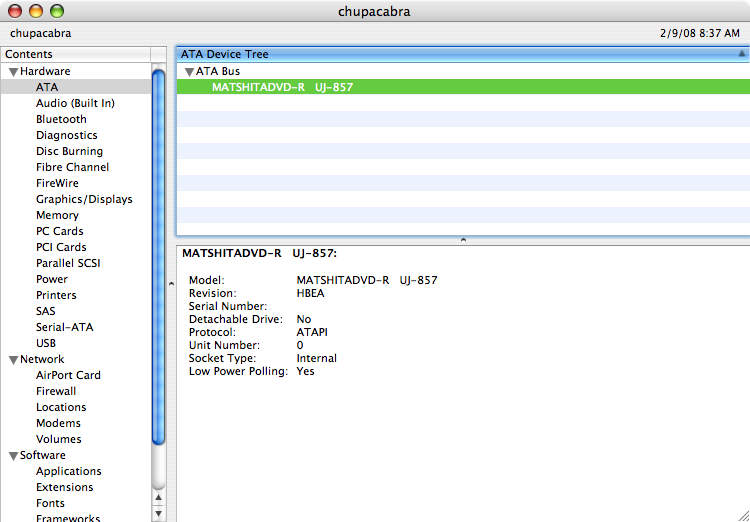Collapse the Software category triangle
Viewport: 750px width, 522px height.
click(13, 456)
